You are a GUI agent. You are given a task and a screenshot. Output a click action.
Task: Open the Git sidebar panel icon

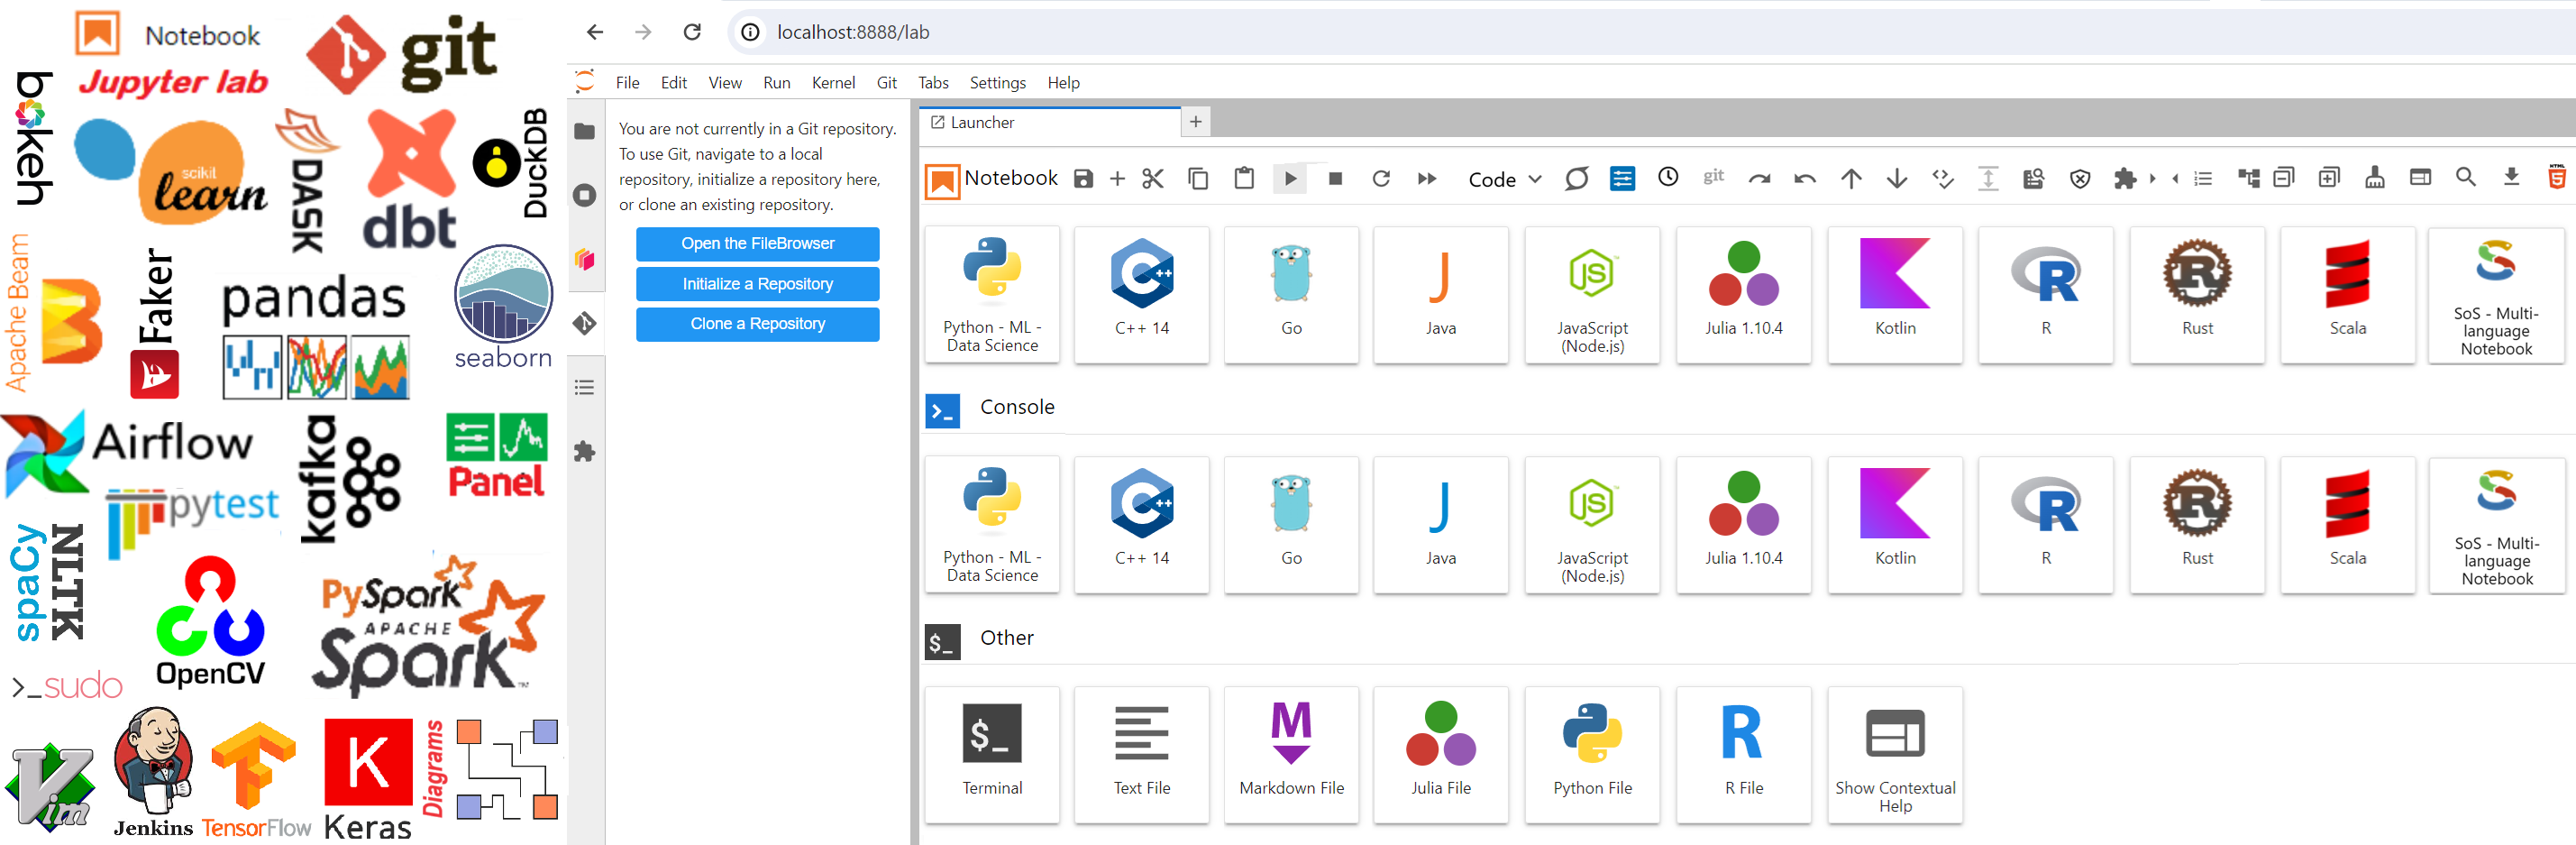pyautogui.click(x=585, y=323)
